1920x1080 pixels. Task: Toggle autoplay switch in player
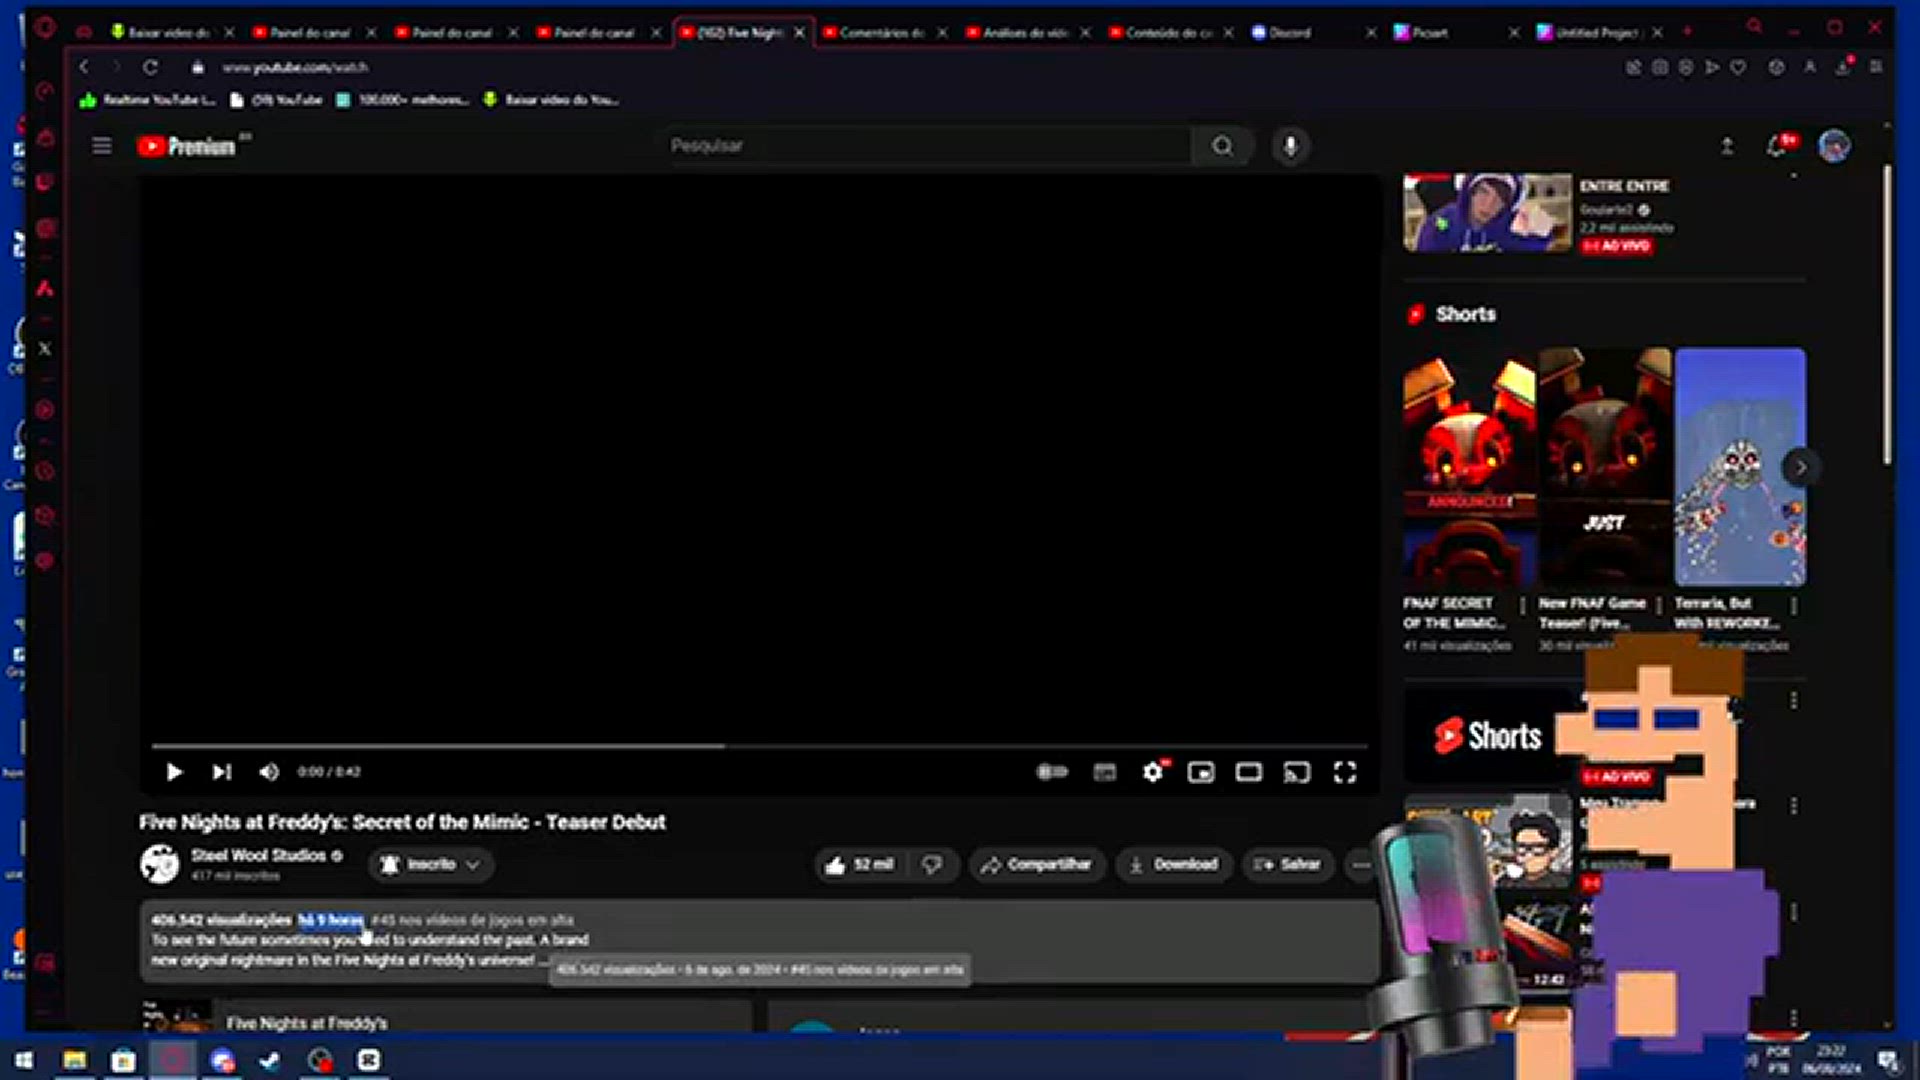pyautogui.click(x=1052, y=772)
